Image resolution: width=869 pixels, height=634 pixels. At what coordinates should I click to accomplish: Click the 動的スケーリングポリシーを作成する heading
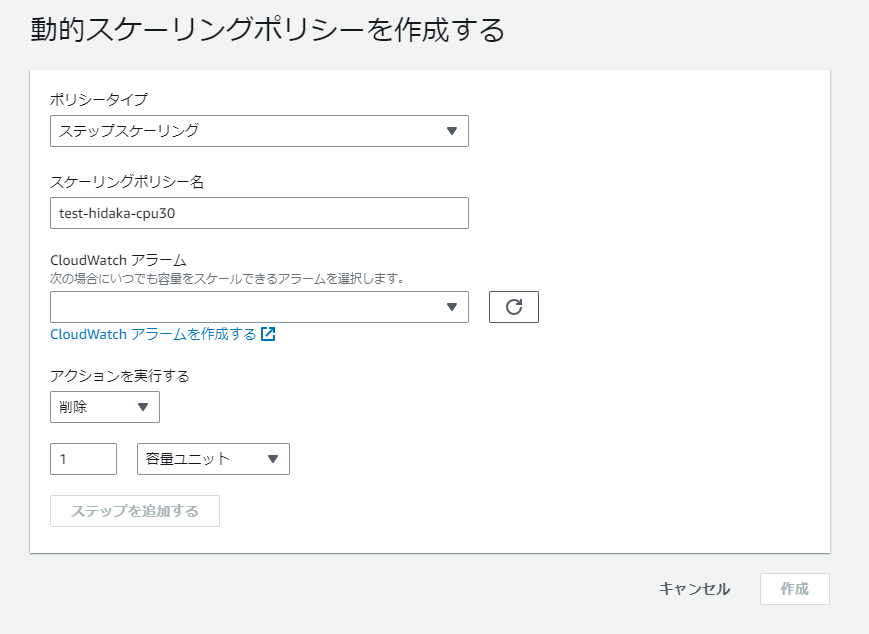coord(267,29)
